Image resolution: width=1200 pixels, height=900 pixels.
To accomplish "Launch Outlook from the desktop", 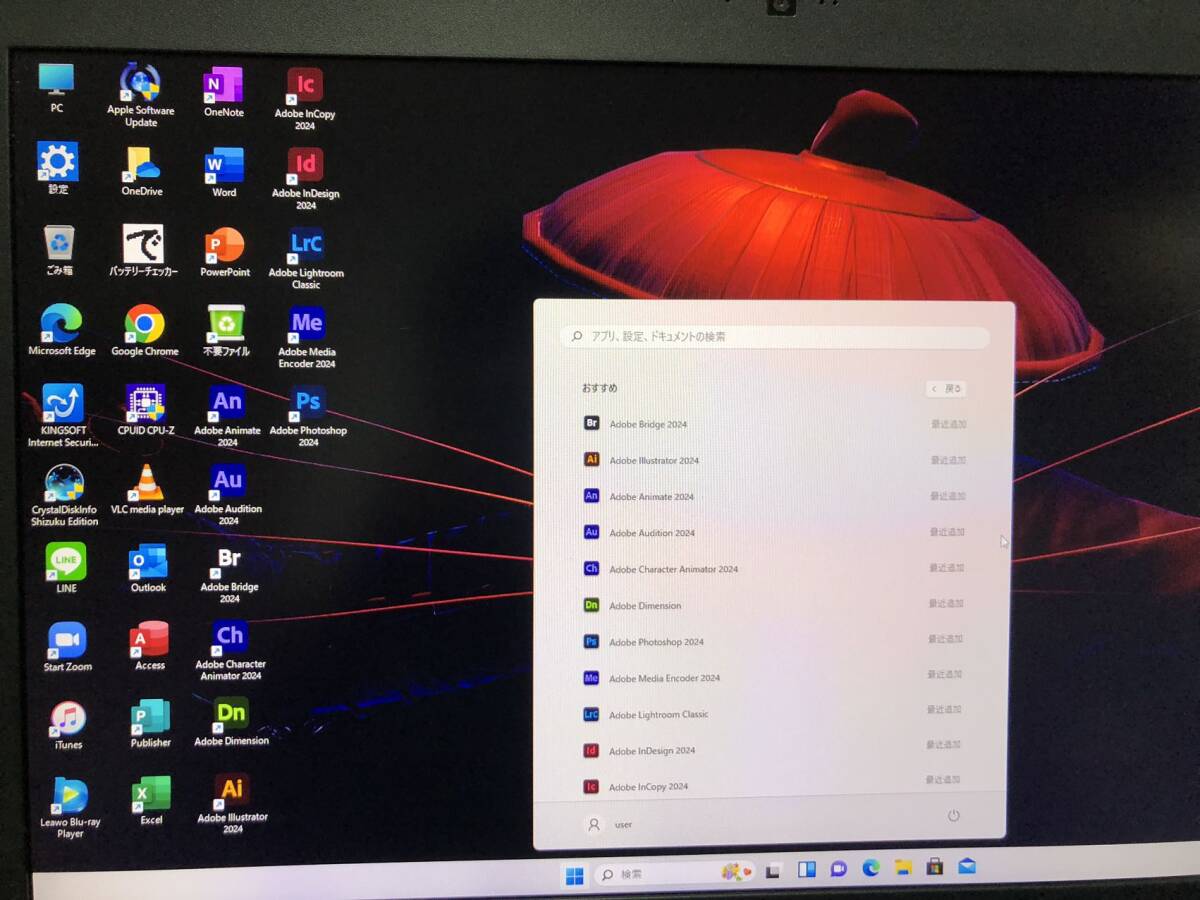I will 148,568.
